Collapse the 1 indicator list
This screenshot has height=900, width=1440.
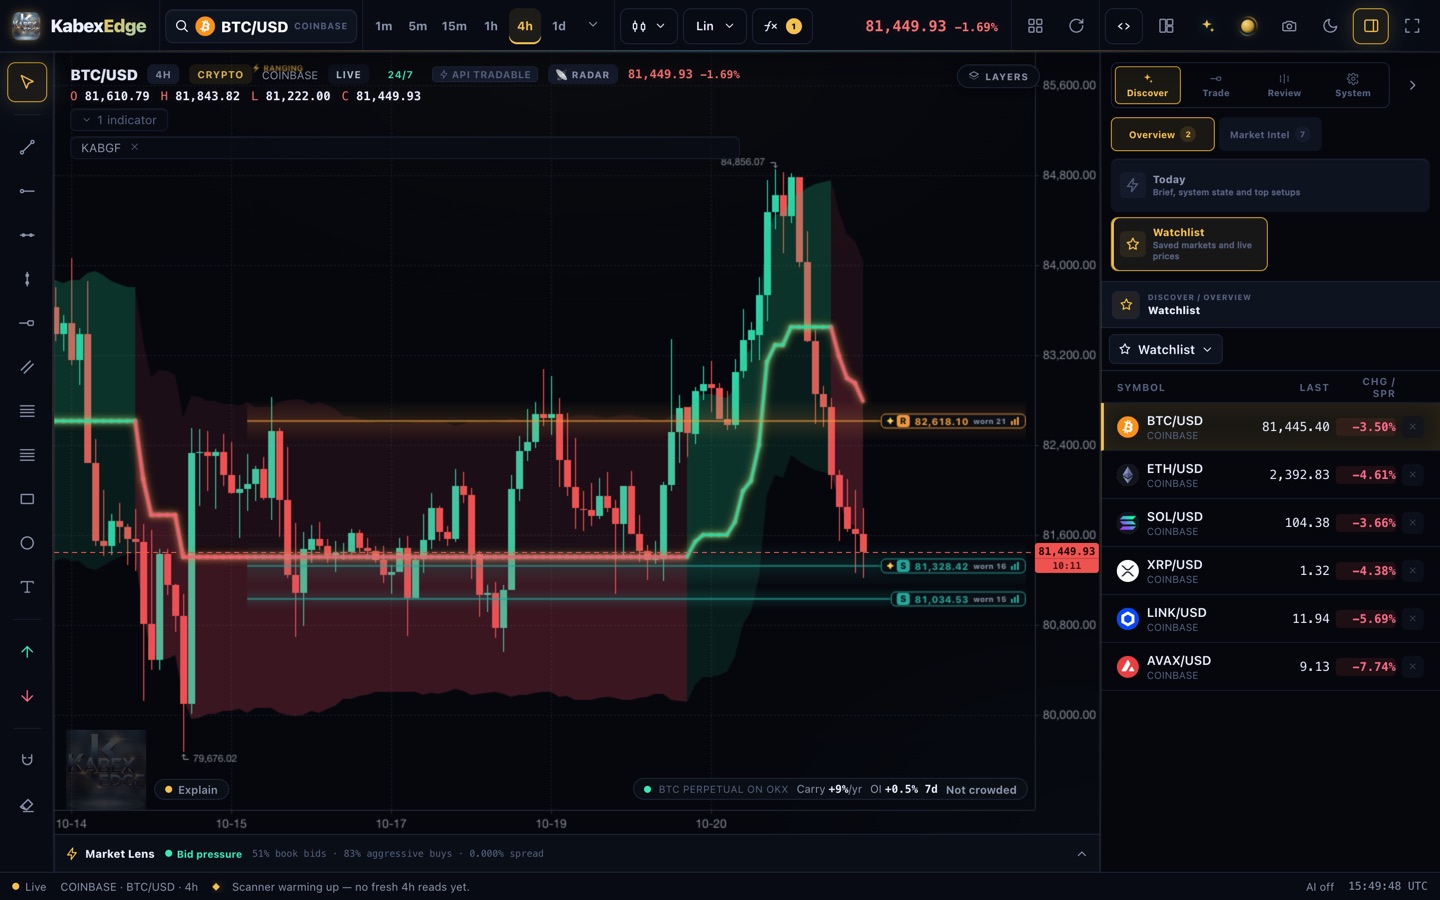coord(120,120)
